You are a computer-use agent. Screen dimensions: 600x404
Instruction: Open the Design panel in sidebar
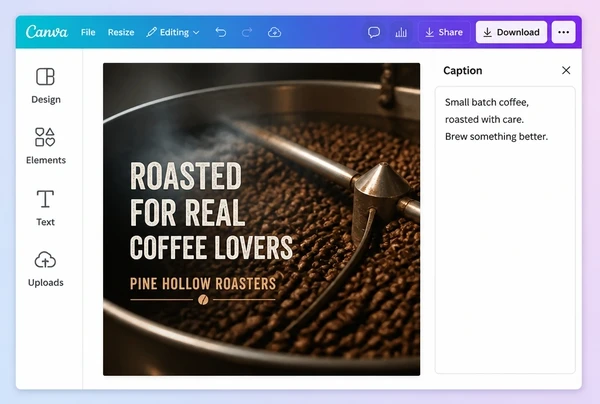pyautogui.click(x=46, y=86)
